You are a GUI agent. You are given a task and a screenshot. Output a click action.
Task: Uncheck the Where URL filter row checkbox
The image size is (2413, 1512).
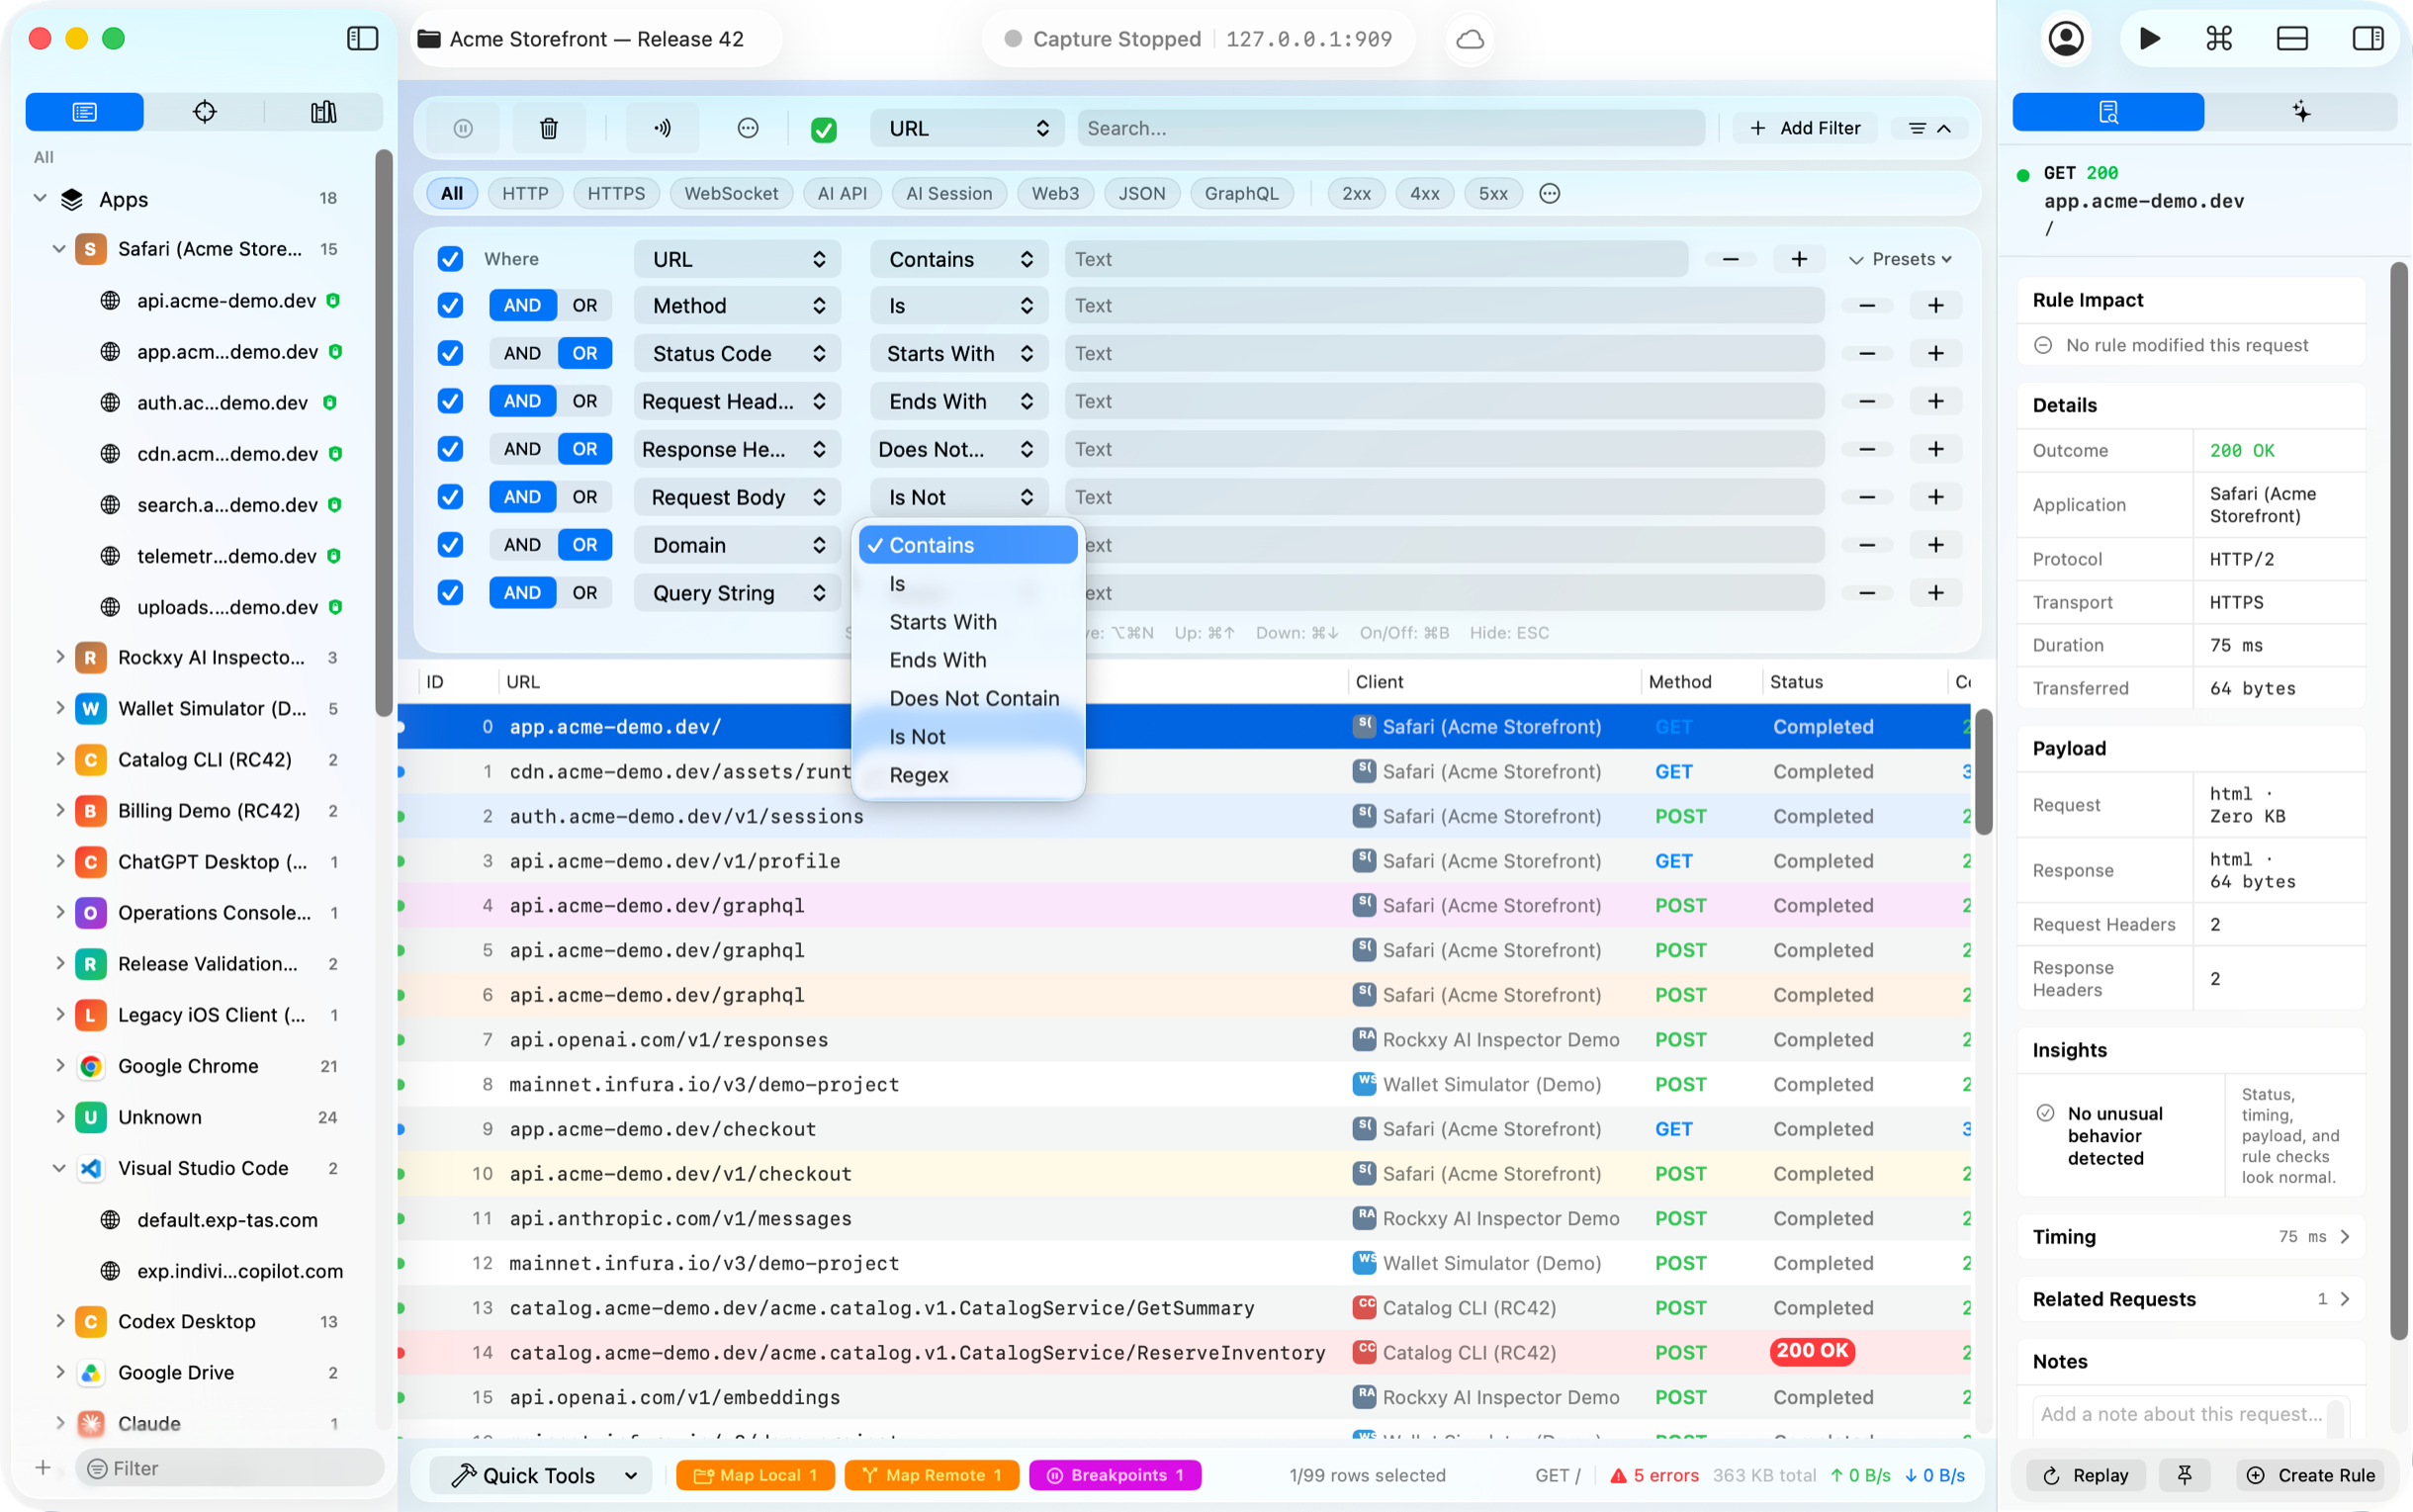click(450, 259)
